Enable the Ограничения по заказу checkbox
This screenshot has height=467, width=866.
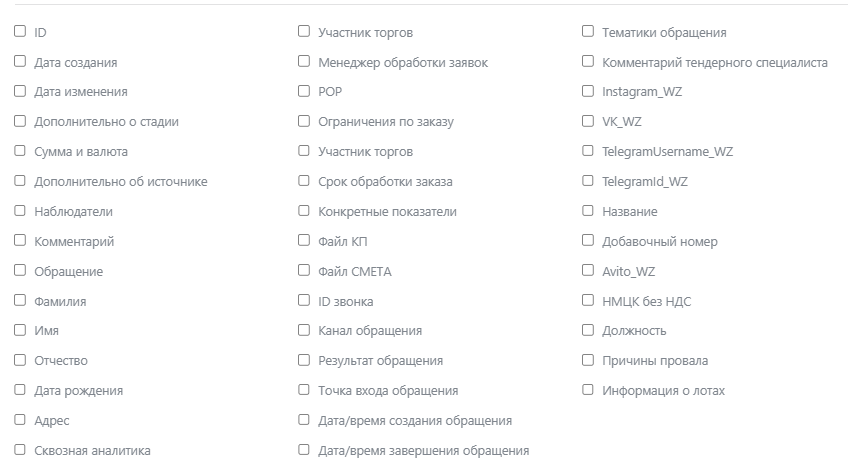(x=304, y=121)
